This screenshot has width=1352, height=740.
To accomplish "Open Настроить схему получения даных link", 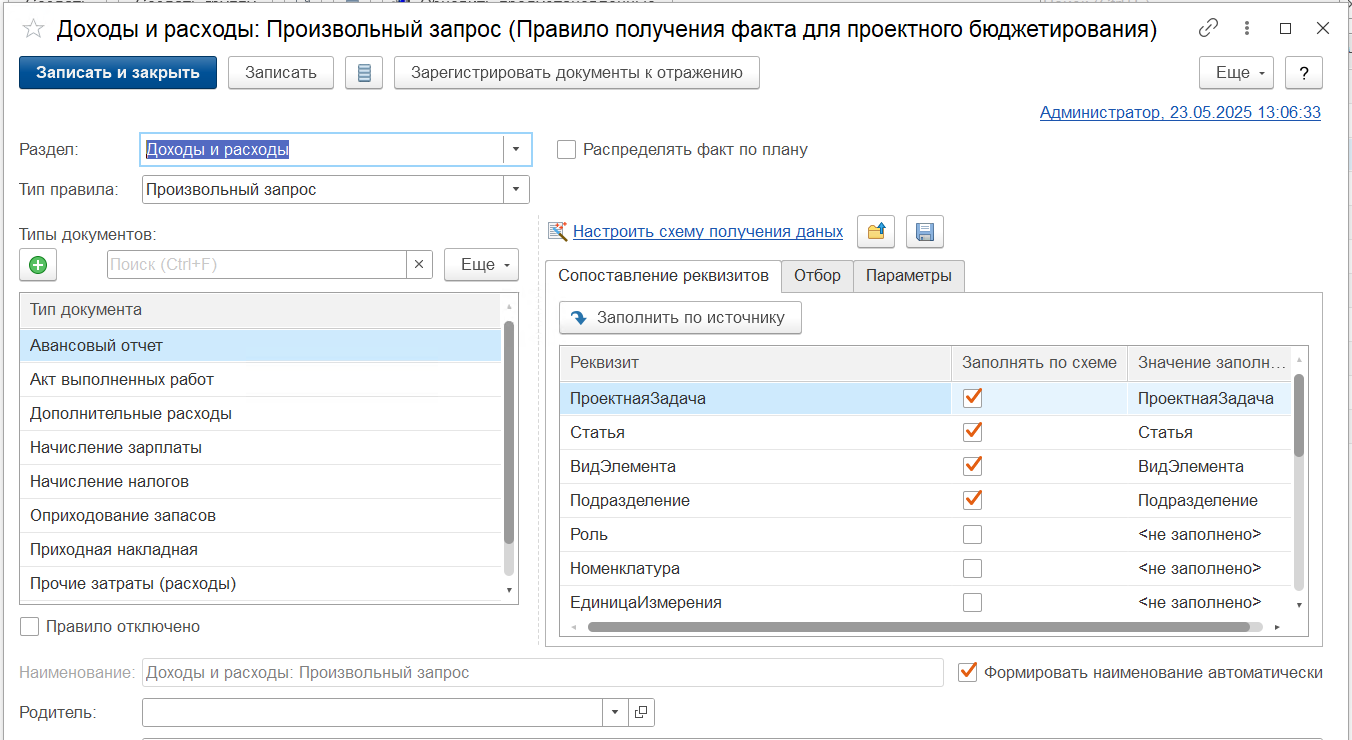I will point(708,232).
